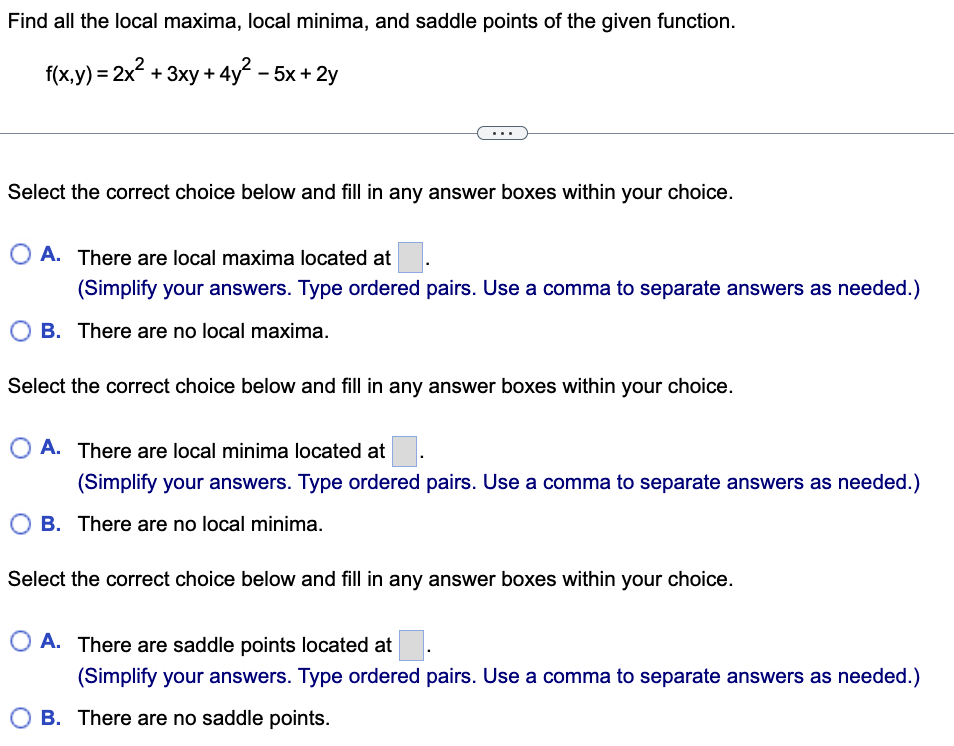This screenshot has width=954, height=746.
Task: Select radio button A for local minima
Action: tap(20, 447)
